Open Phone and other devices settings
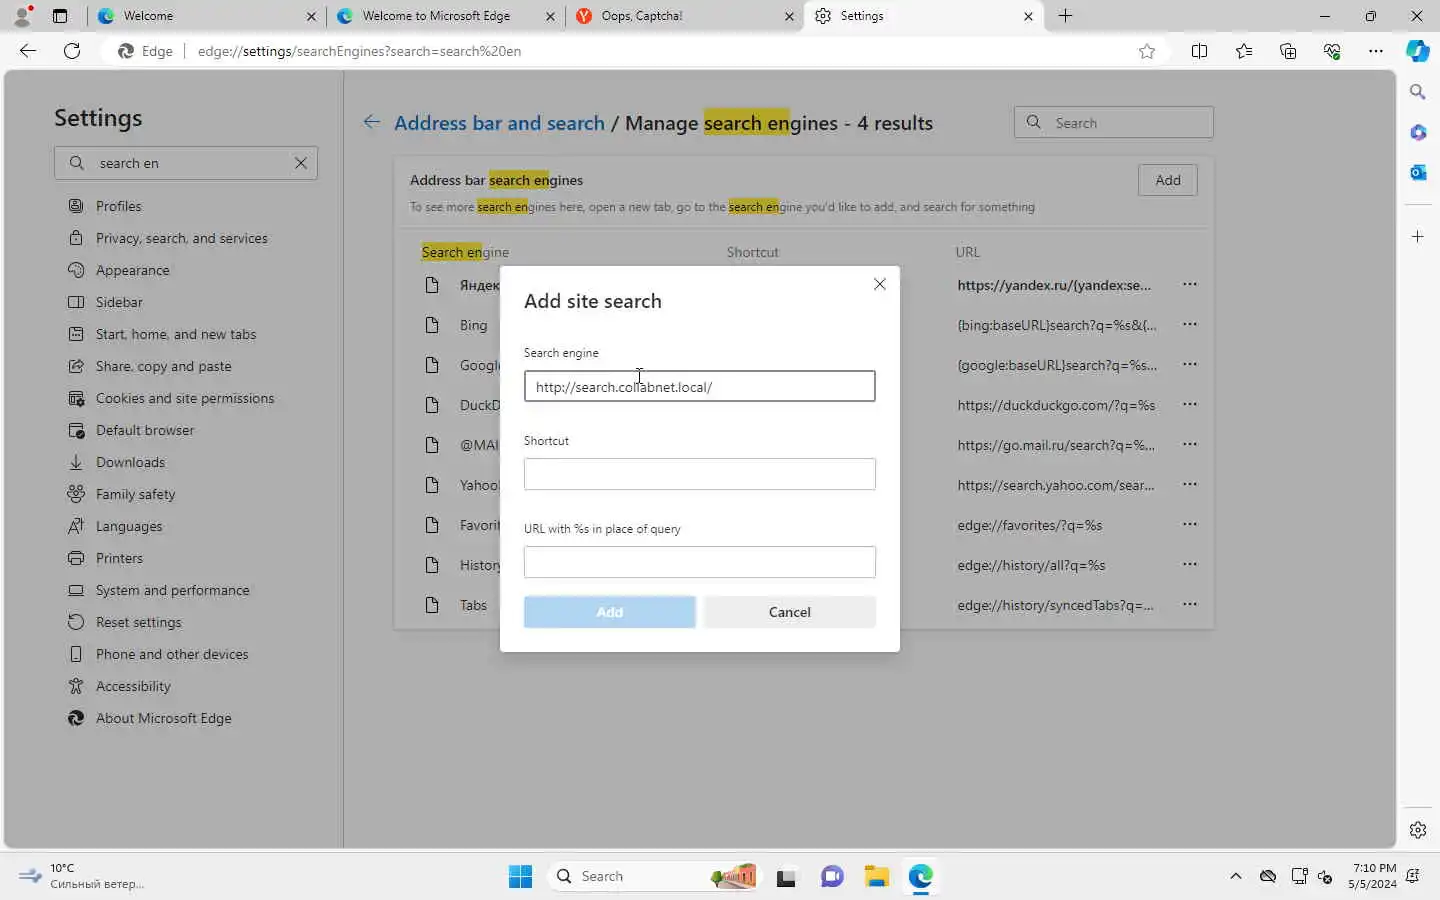The image size is (1440, 900). (171, 654)
